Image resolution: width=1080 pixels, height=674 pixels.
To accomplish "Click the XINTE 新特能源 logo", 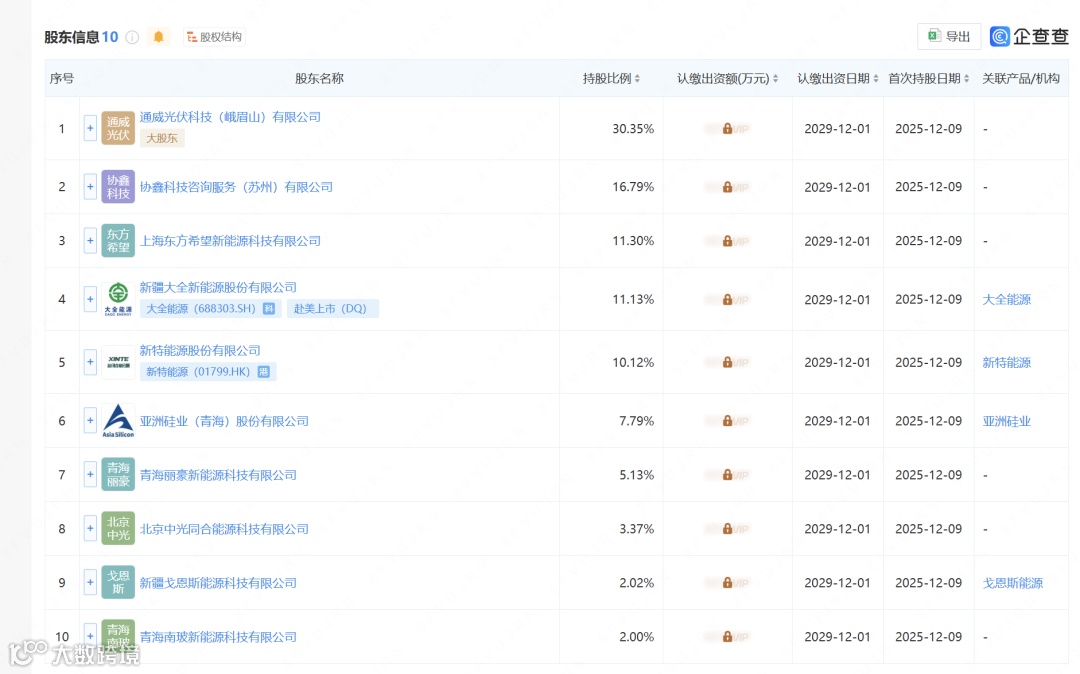I will 118,362.
